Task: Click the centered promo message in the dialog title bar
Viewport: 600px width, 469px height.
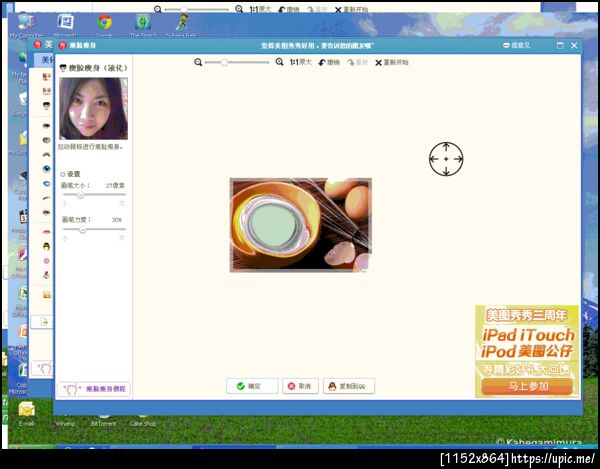Action: pyautogui.click(x=317, y=46)
